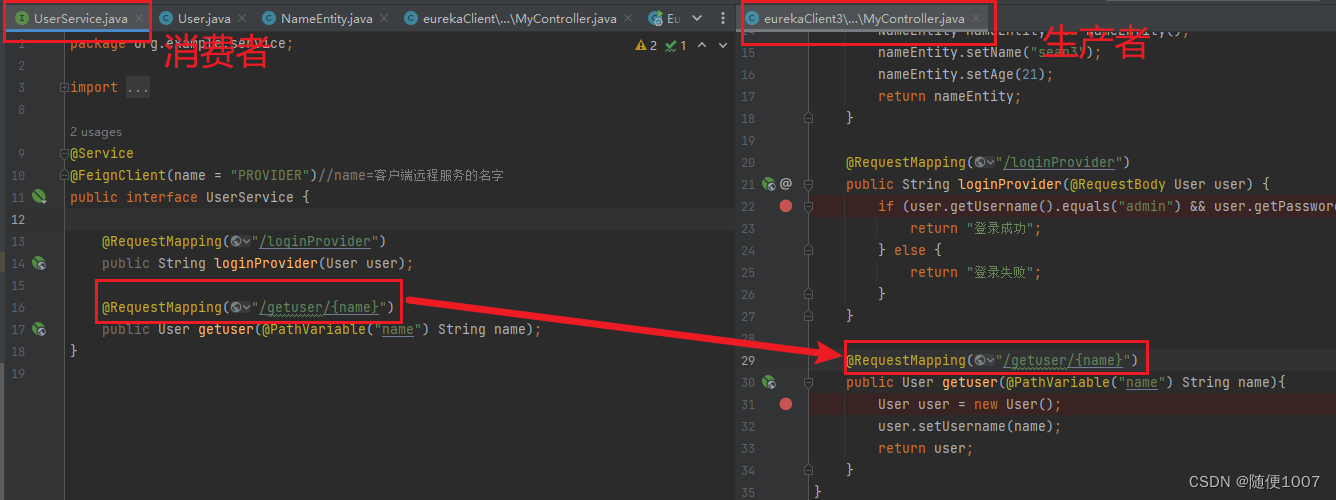Close the eurekaClient3 MyController.java tab

tap(976, 19)
